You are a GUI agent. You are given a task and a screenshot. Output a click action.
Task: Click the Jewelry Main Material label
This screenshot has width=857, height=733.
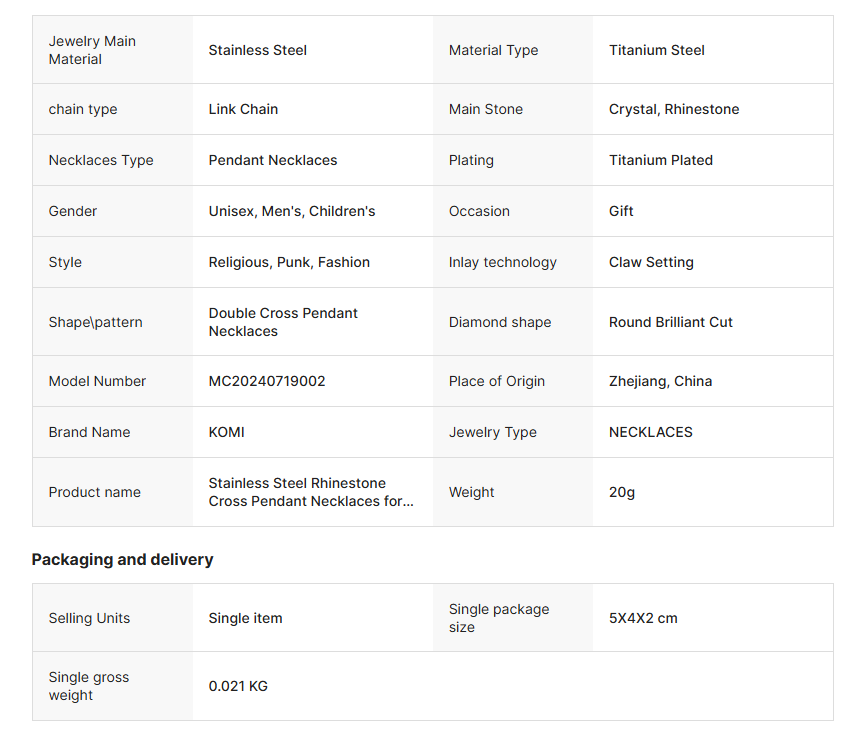click(92, 50)
